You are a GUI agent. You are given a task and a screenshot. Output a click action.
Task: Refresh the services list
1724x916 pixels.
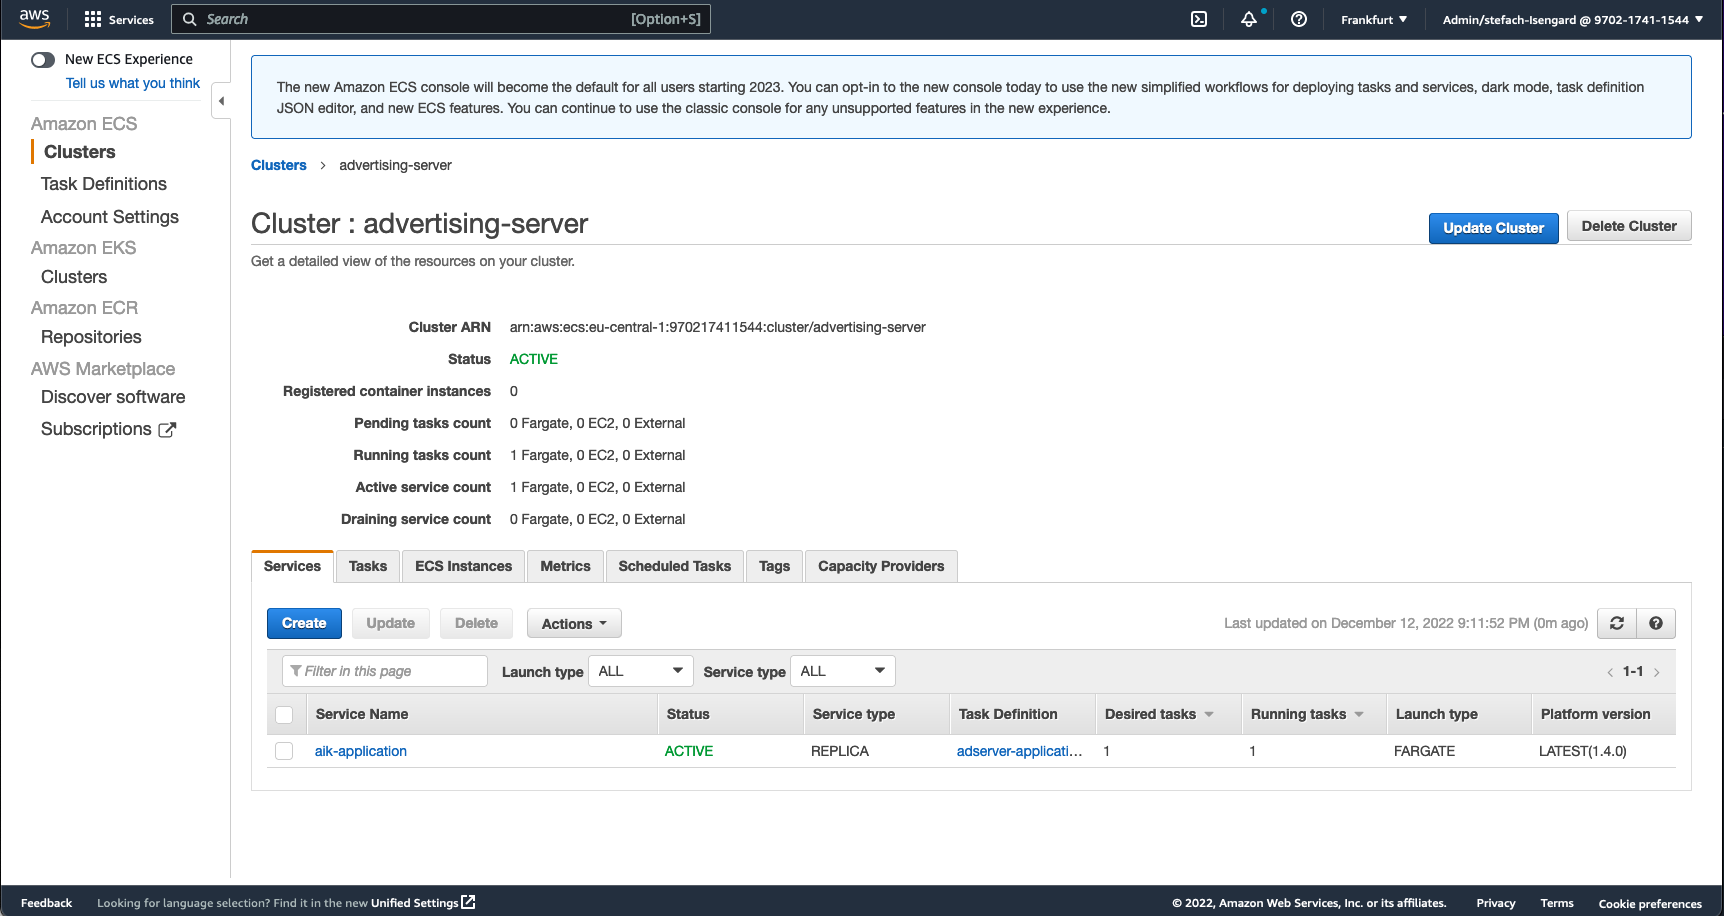(x=1617, y=623)
